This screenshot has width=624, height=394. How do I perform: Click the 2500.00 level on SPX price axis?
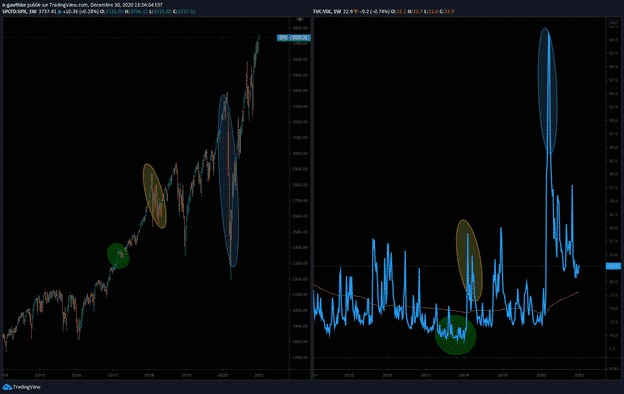(300, 232)
